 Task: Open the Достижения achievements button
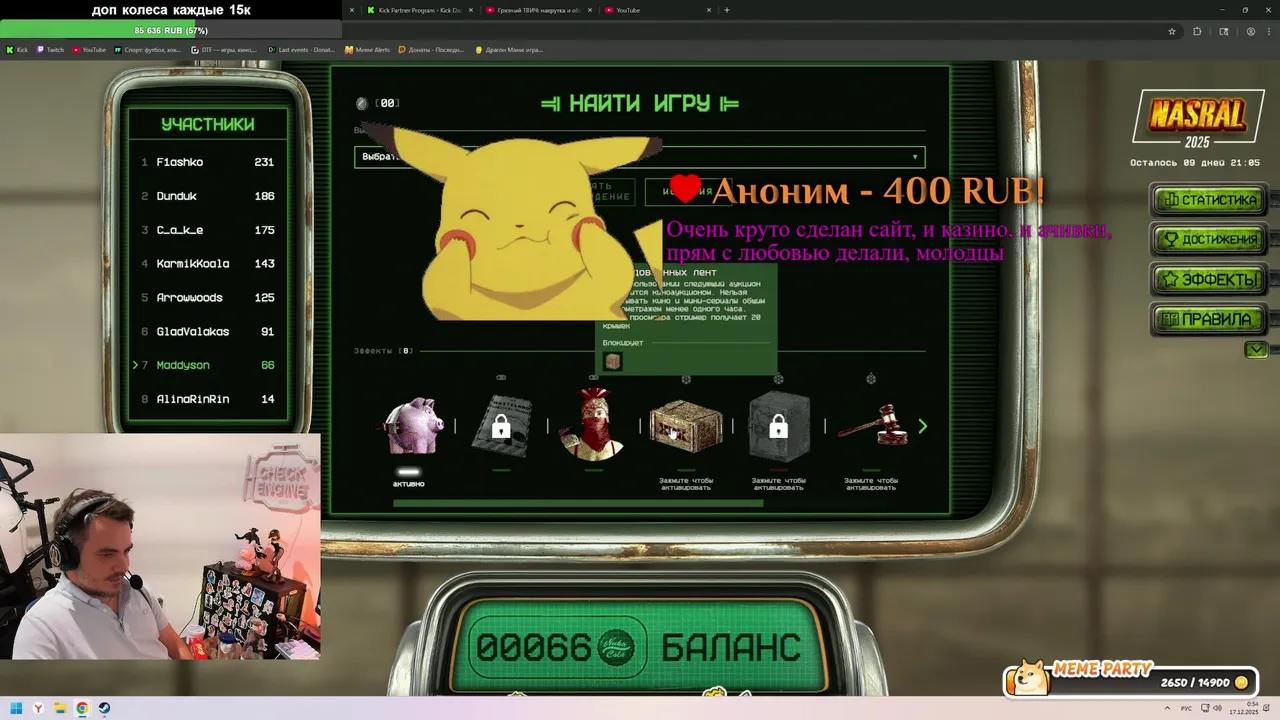pos(1209,240)
